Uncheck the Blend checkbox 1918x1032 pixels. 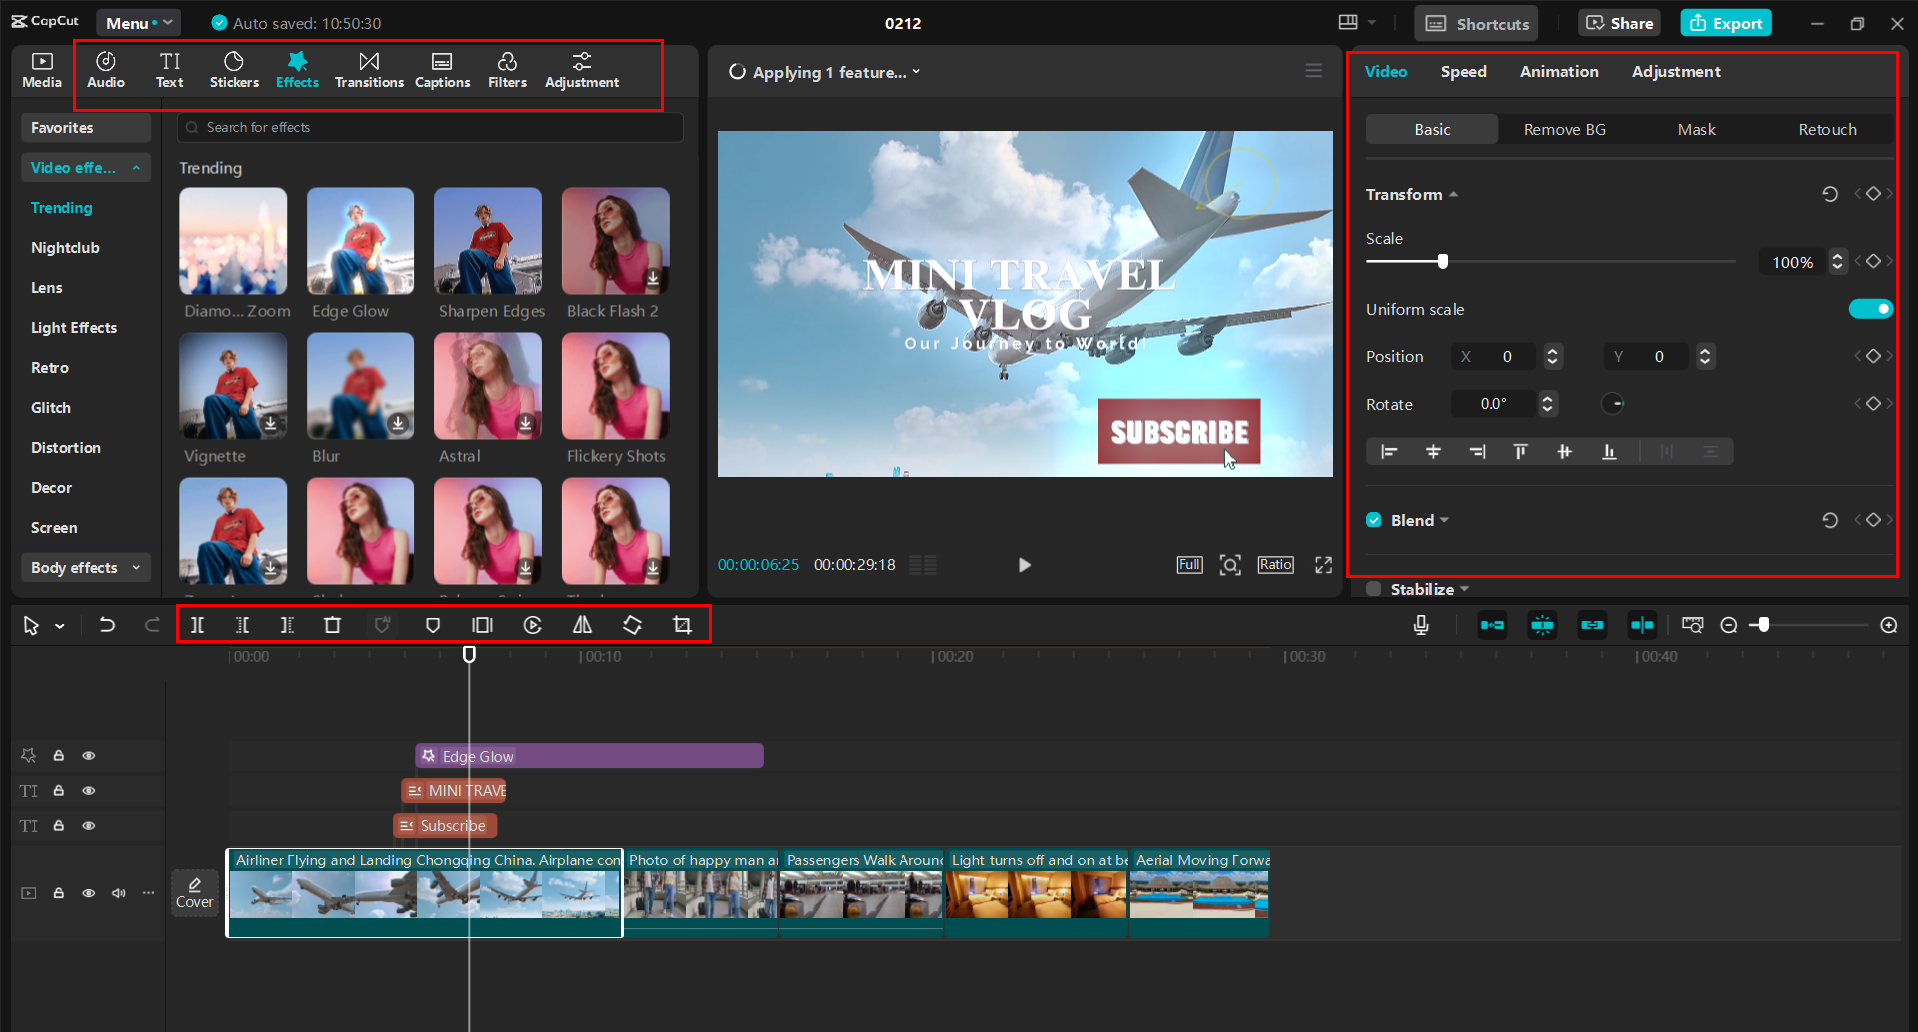(1373, 519)
